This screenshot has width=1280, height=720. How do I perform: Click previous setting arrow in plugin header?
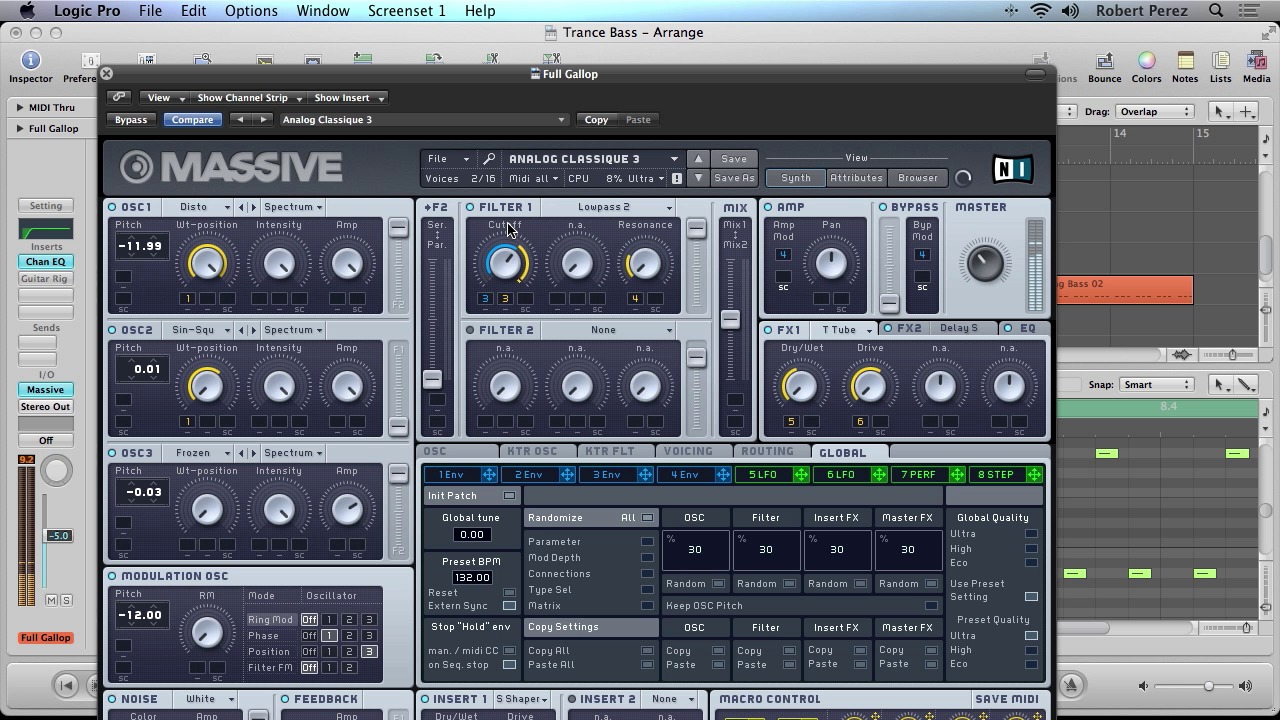pyautogui.click(x=240, y=120)
